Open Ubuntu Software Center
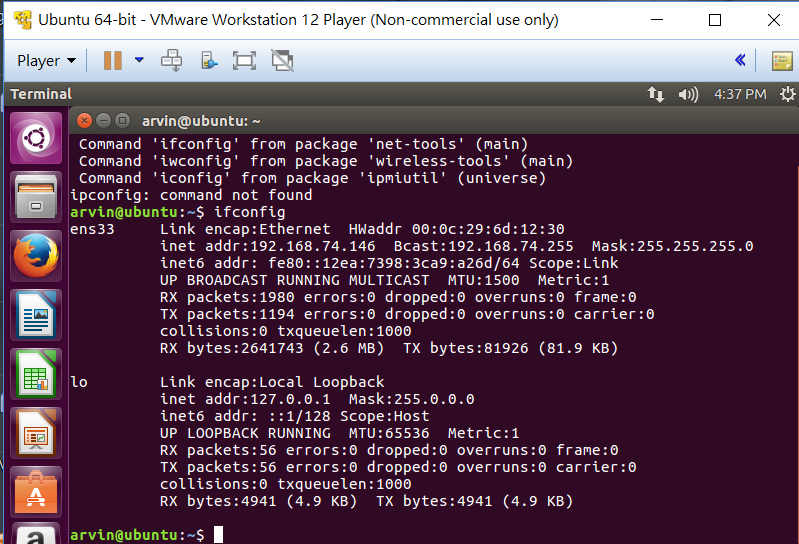The height and width of the screenshot is (544, 799). (x=36, y=493)
